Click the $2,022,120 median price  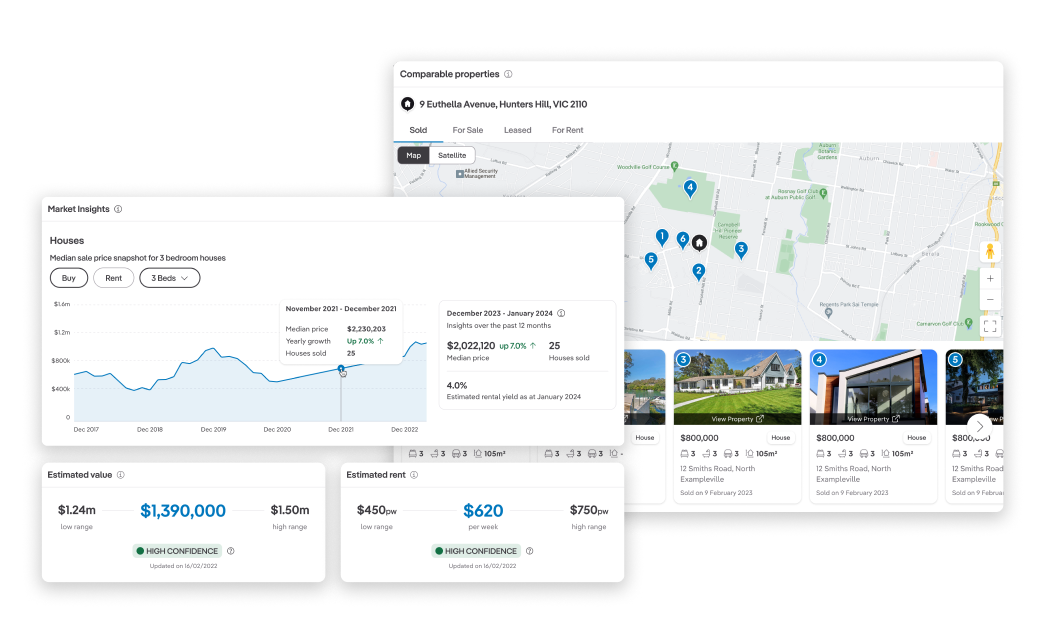471,346
